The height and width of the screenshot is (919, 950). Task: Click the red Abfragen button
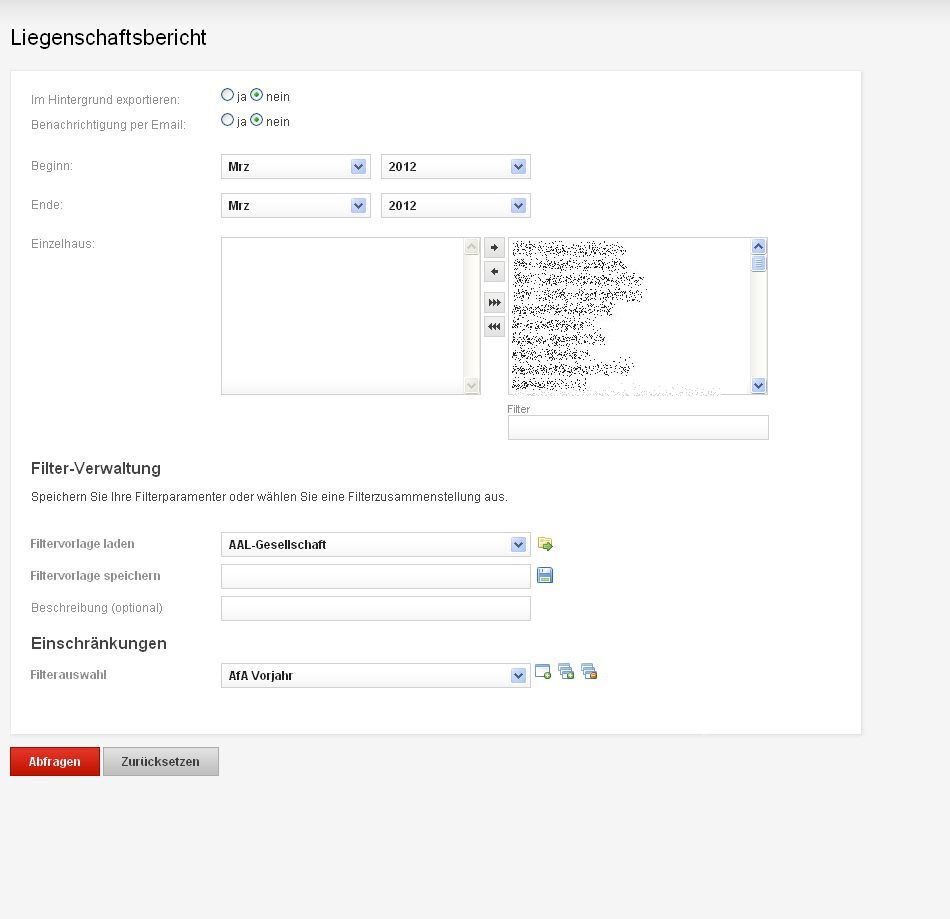tap(55, 761)
